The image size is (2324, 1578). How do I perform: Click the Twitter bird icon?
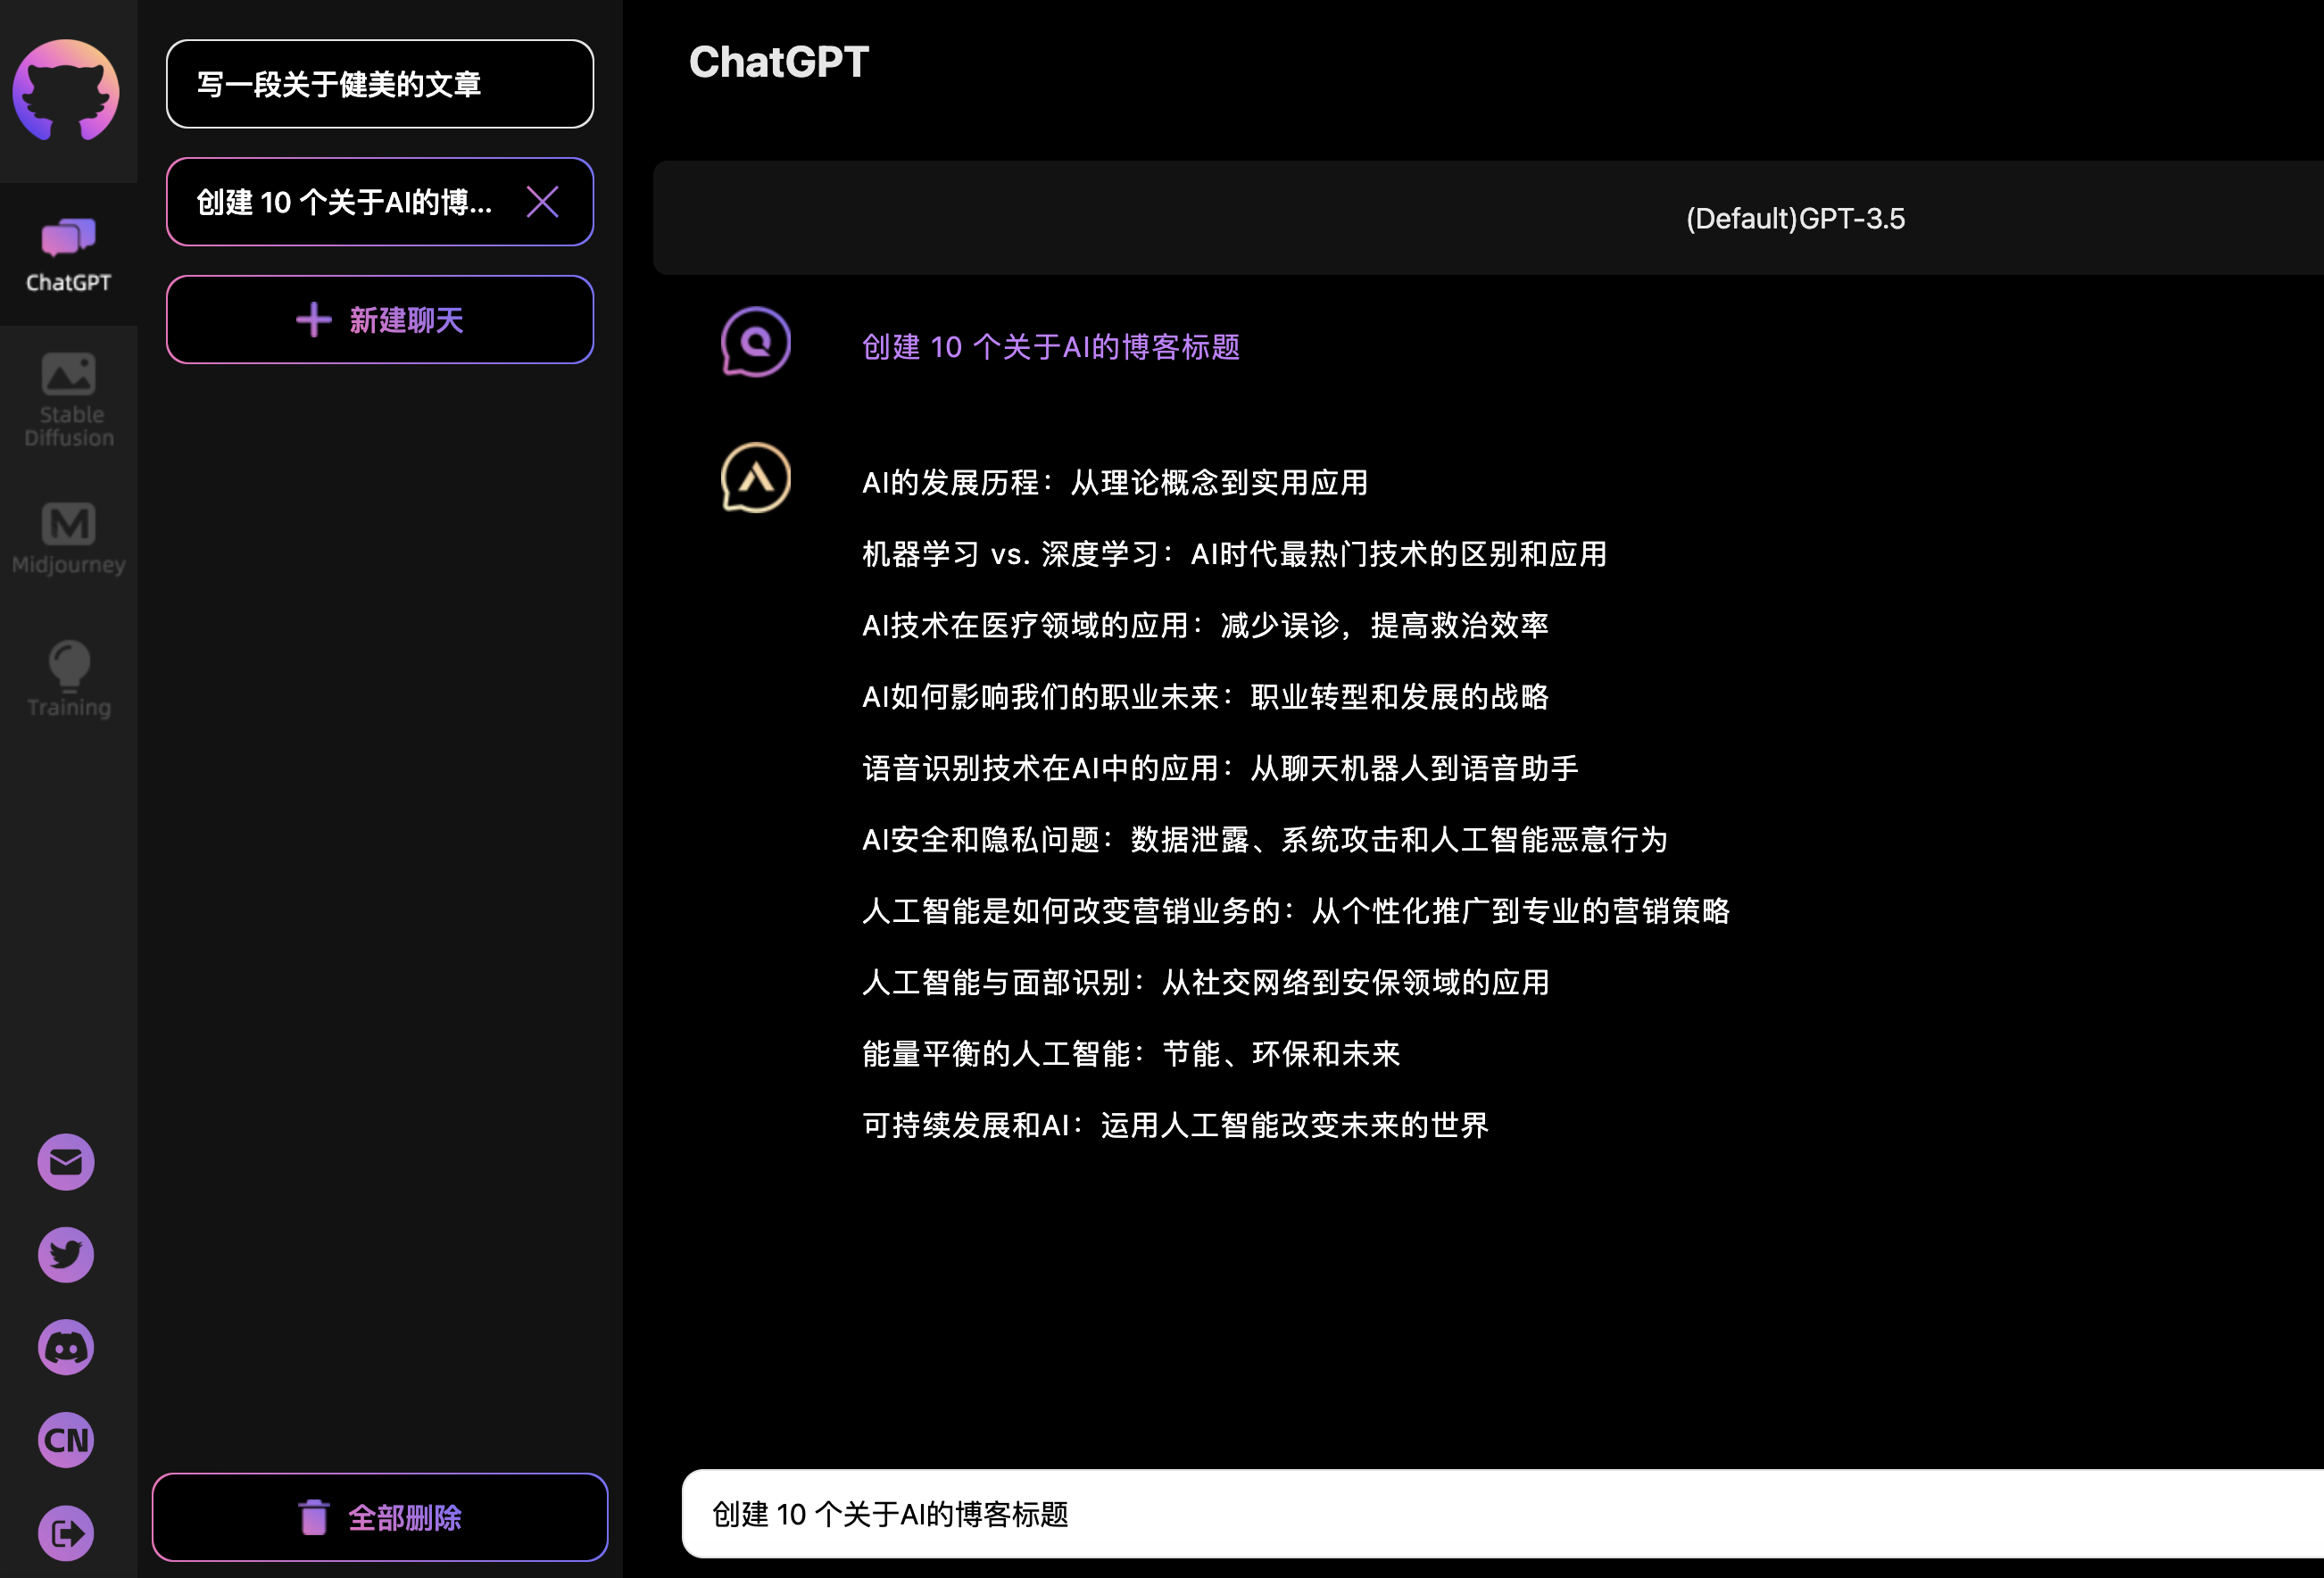66,1254
